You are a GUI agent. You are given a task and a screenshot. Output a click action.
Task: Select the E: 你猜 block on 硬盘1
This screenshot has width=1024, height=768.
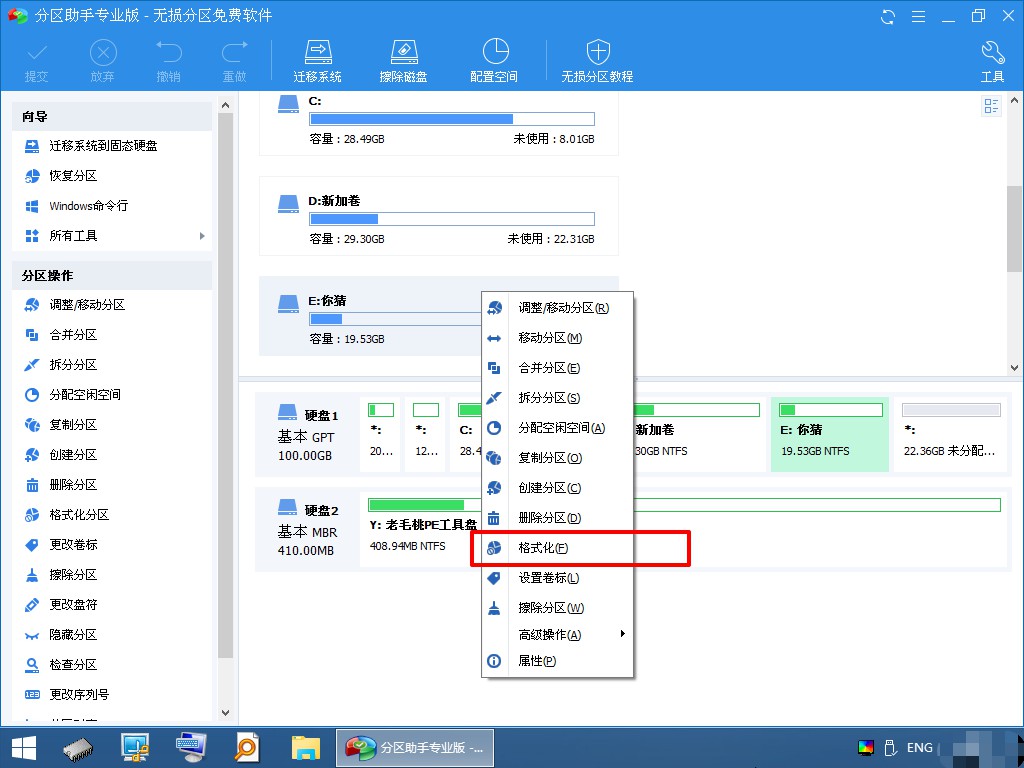pyautogui.click(x=830, y=434)
